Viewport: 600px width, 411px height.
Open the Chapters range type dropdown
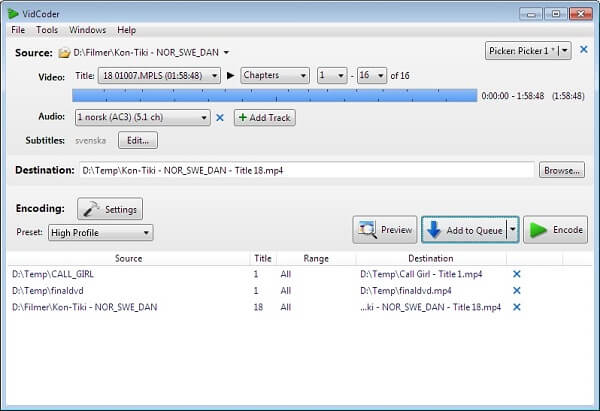[x=275, y=75]
